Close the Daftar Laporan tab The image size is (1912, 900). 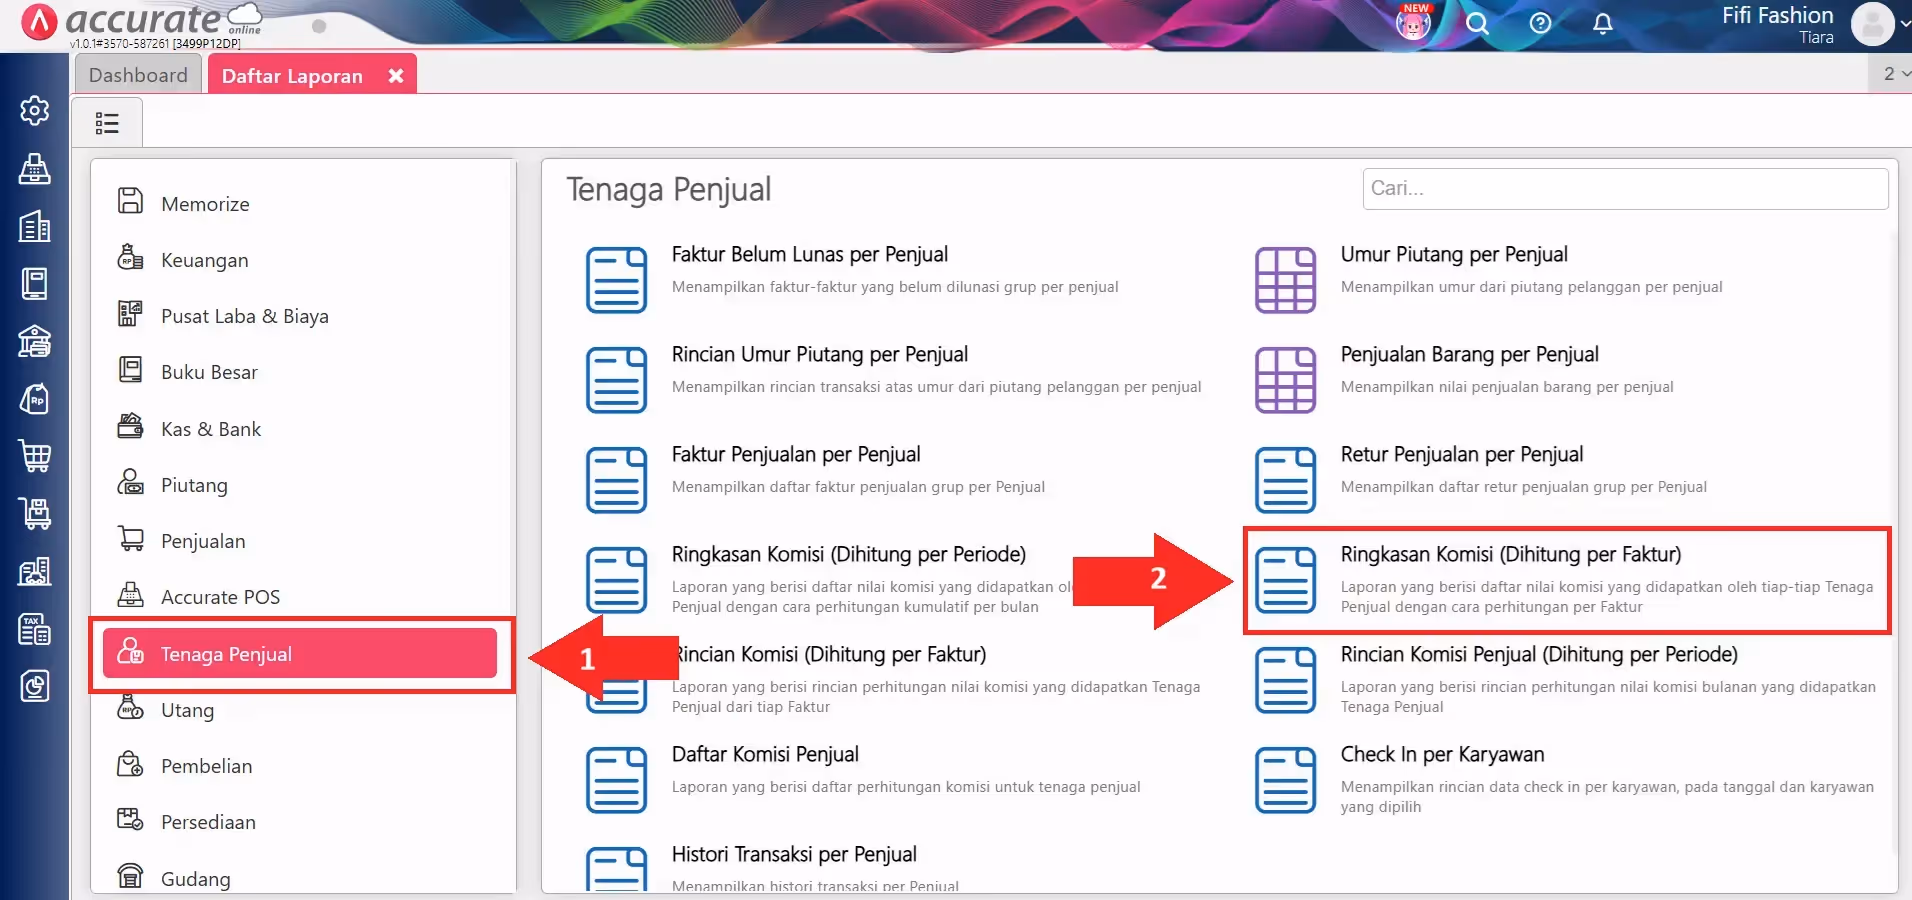tap(396, 76)
